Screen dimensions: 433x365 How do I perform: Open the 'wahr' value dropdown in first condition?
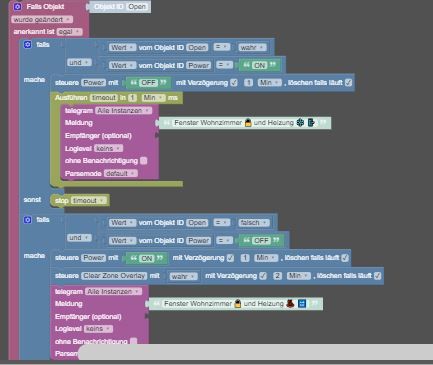pos(253,47)
